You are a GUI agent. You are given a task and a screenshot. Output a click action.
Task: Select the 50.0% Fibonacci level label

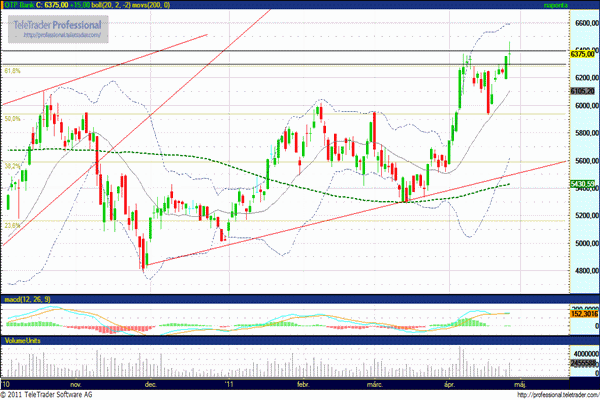pos(13,119)
